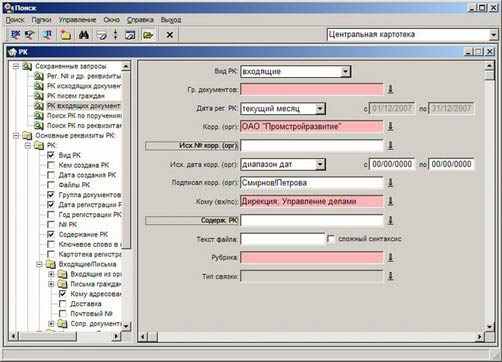Screen dimensions: 502x362
Task: Click the Текст файла input field
Action: (282, 239)
